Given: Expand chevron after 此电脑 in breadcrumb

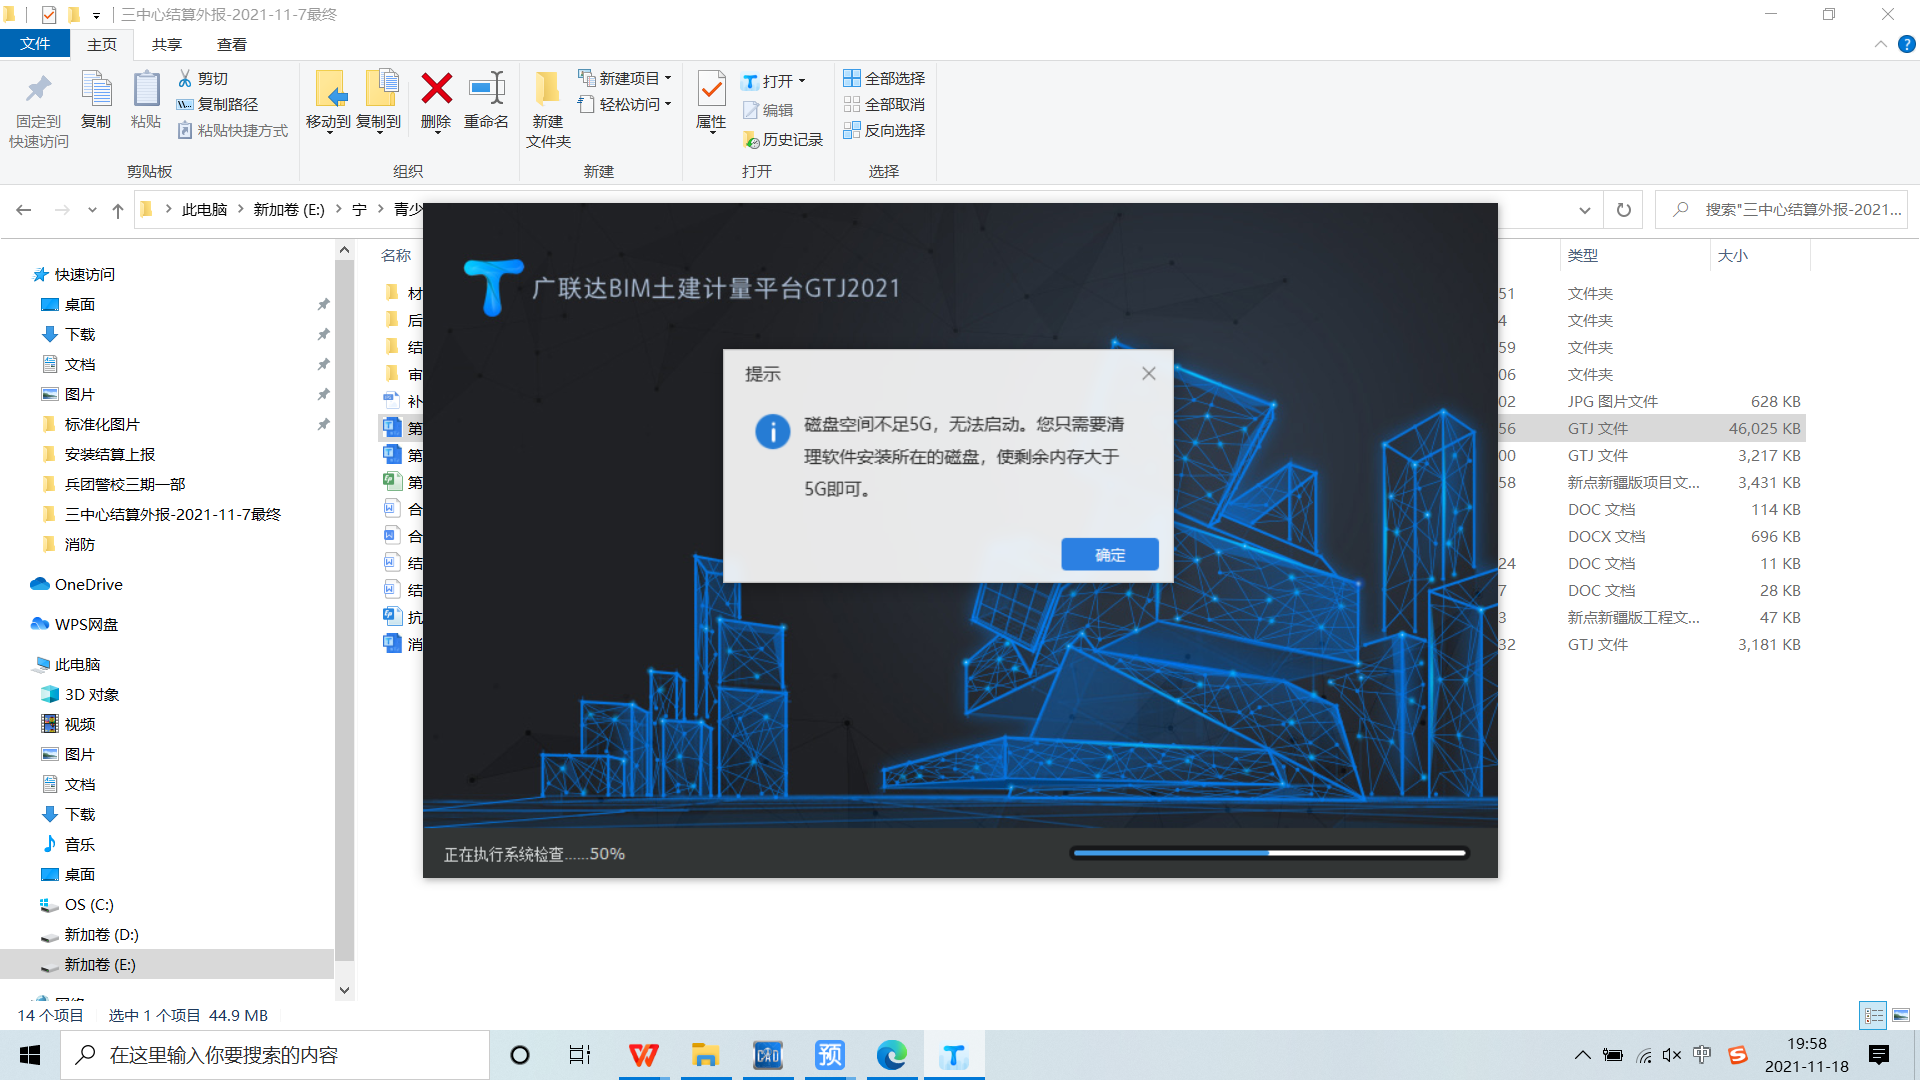Looking at the screenshot, I should coord(241,209).
